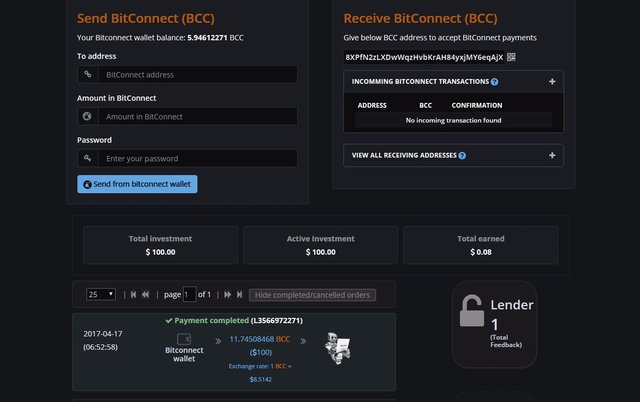640x402 pixels.
Task: Click the ADDRESS column header
Action: click(x=372, y=105)
